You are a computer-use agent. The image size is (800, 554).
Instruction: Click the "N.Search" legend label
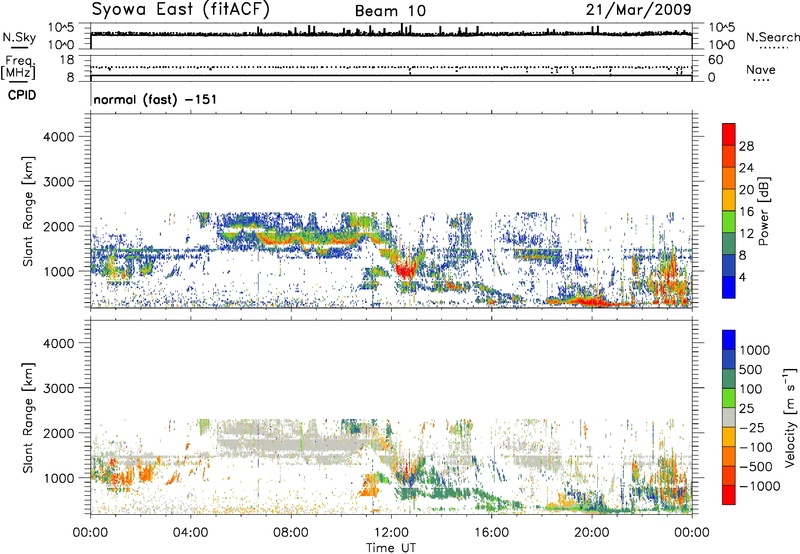click(772, 37)
